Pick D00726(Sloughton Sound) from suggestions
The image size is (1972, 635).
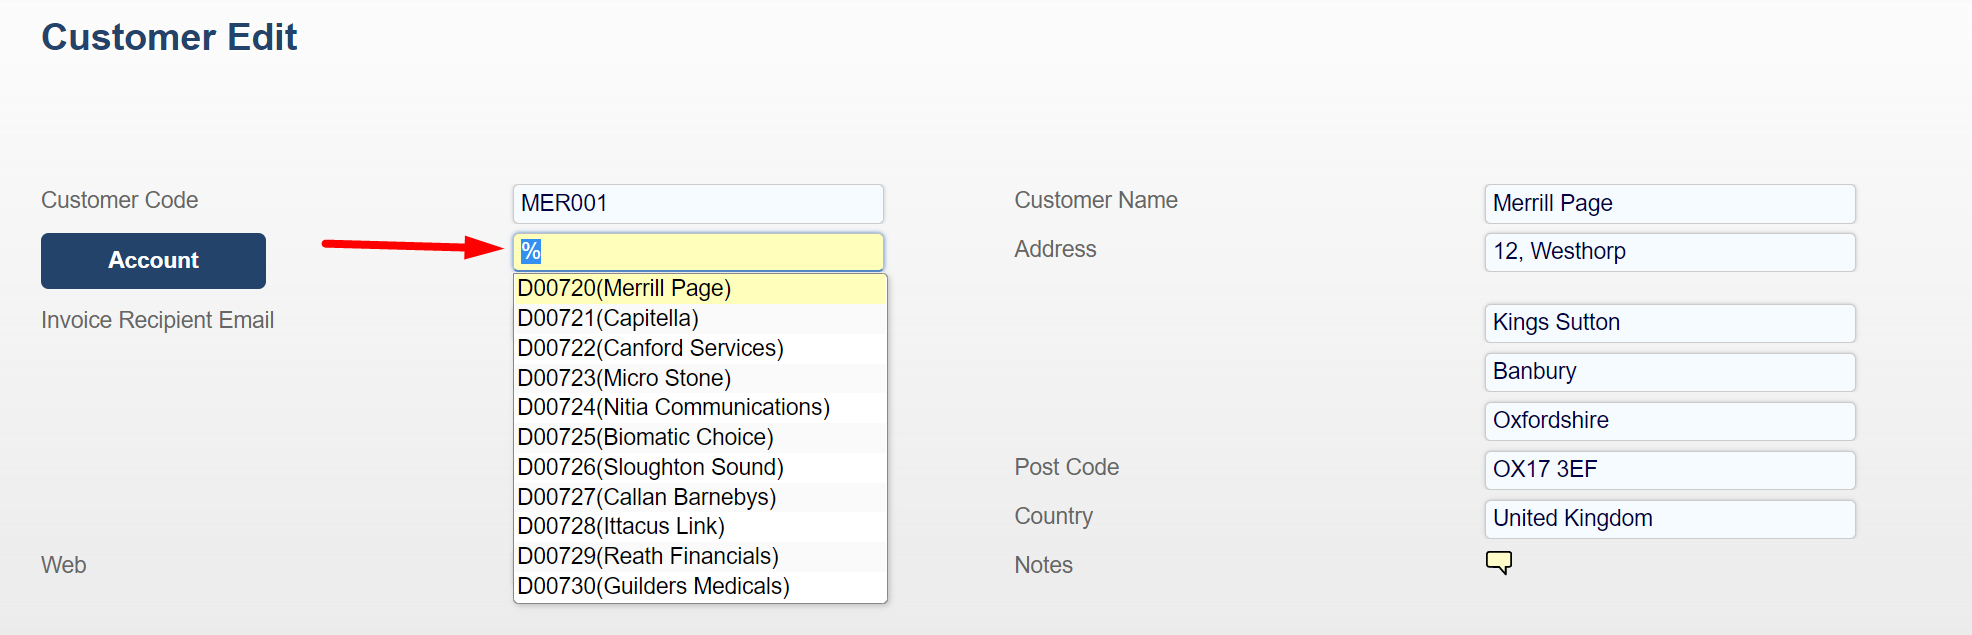point(650,468)
